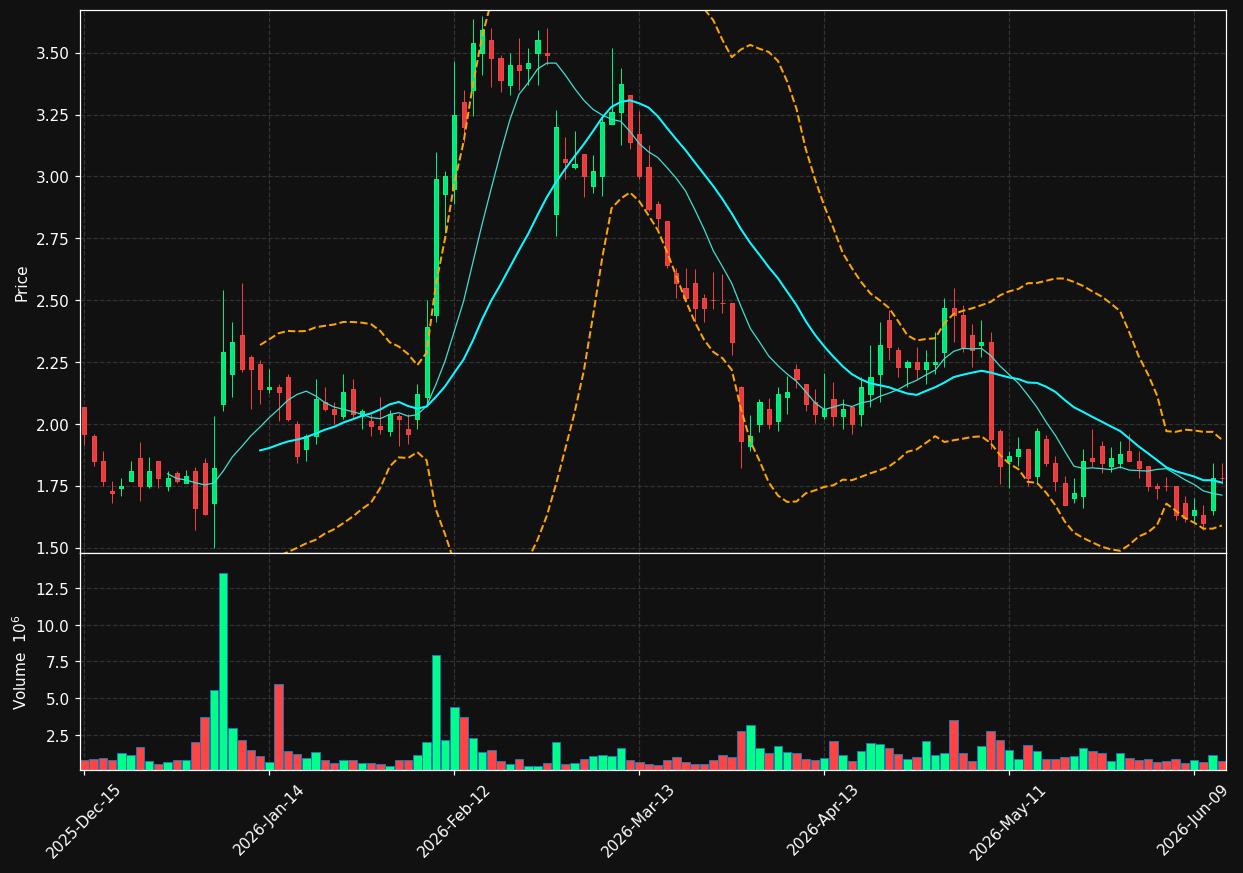
Task: Click the 2026-Apr-13 date label
Action: click(x=823, y=821)
